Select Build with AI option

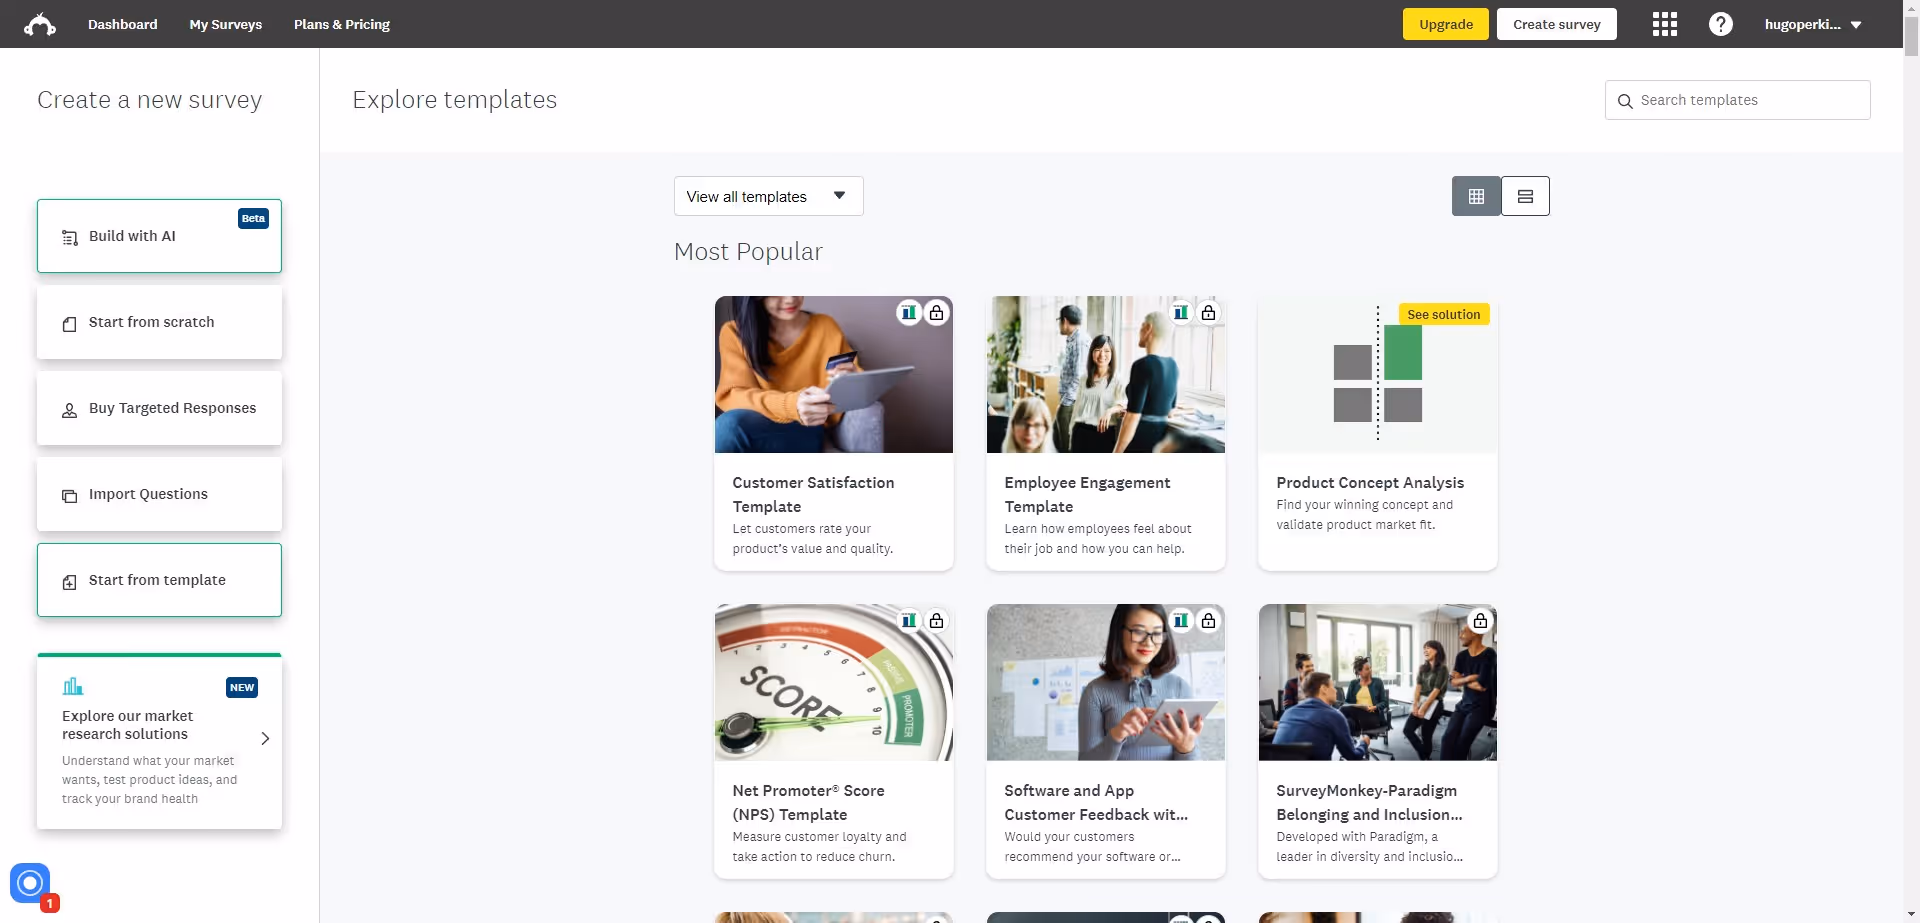coord(159,236)
